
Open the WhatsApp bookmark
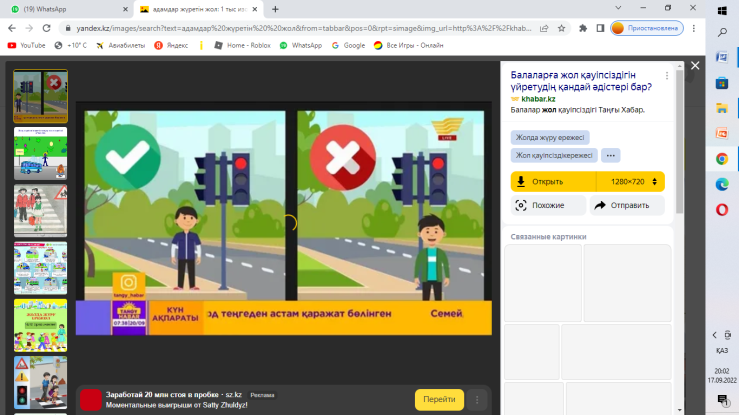[x=301, y=45]
